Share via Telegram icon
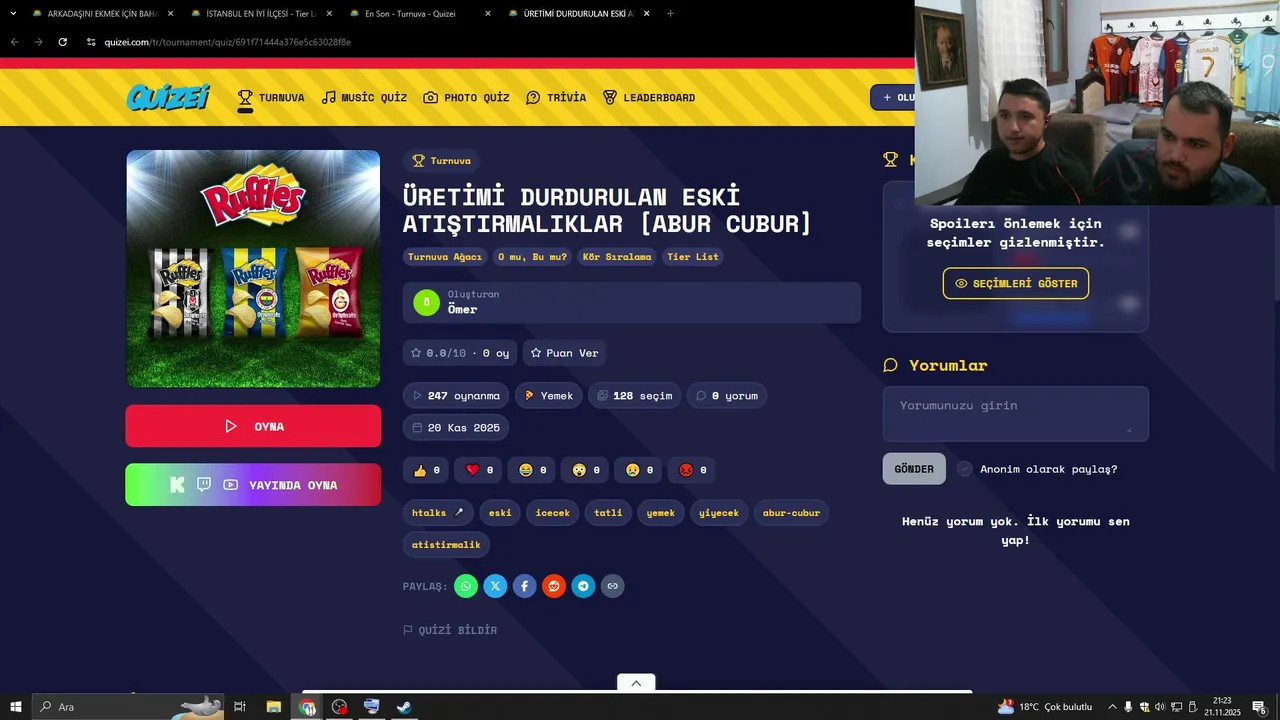The height and width of the screenshot is (720, 1280). (x=583, y=586)
